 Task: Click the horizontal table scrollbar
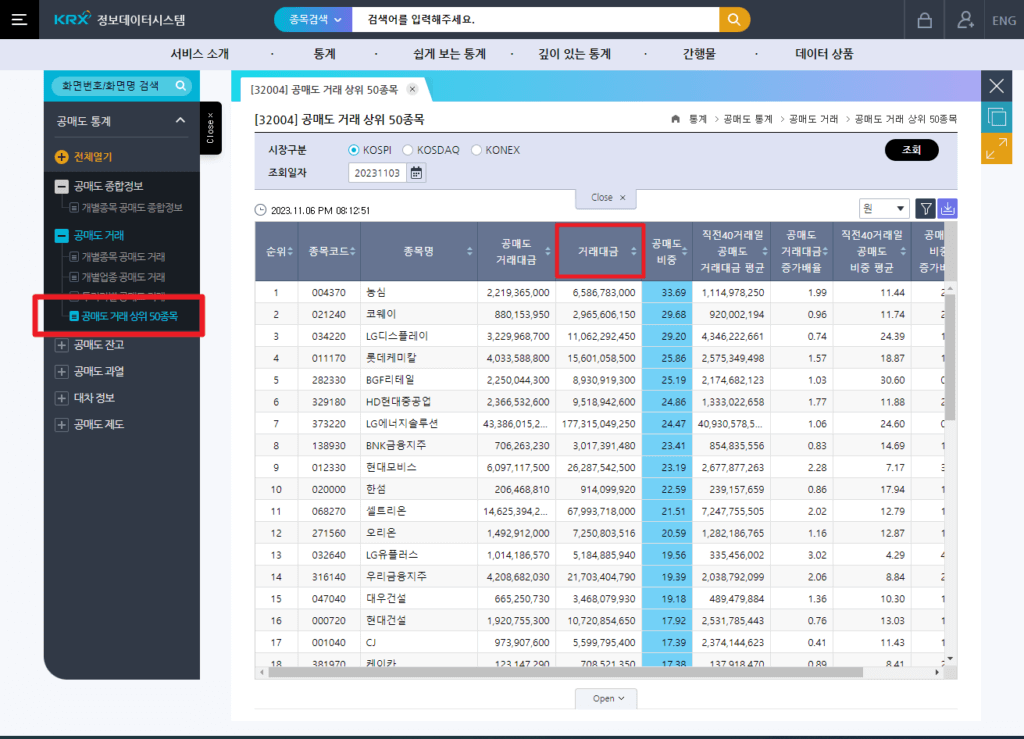tap(566, 672)
